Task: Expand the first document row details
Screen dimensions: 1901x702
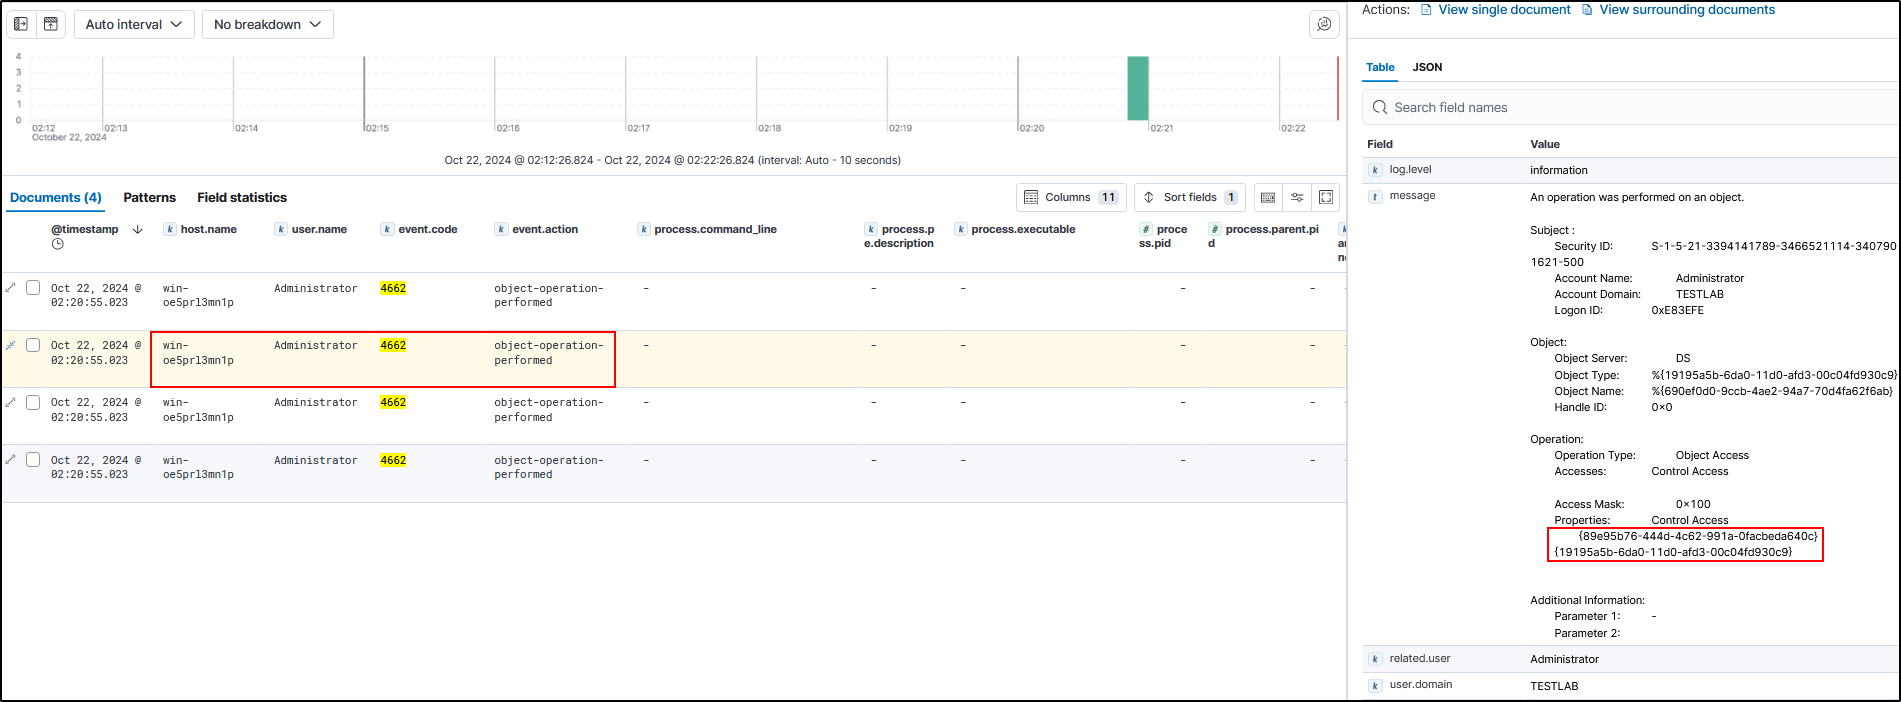Action: click(x=11, y=288)
